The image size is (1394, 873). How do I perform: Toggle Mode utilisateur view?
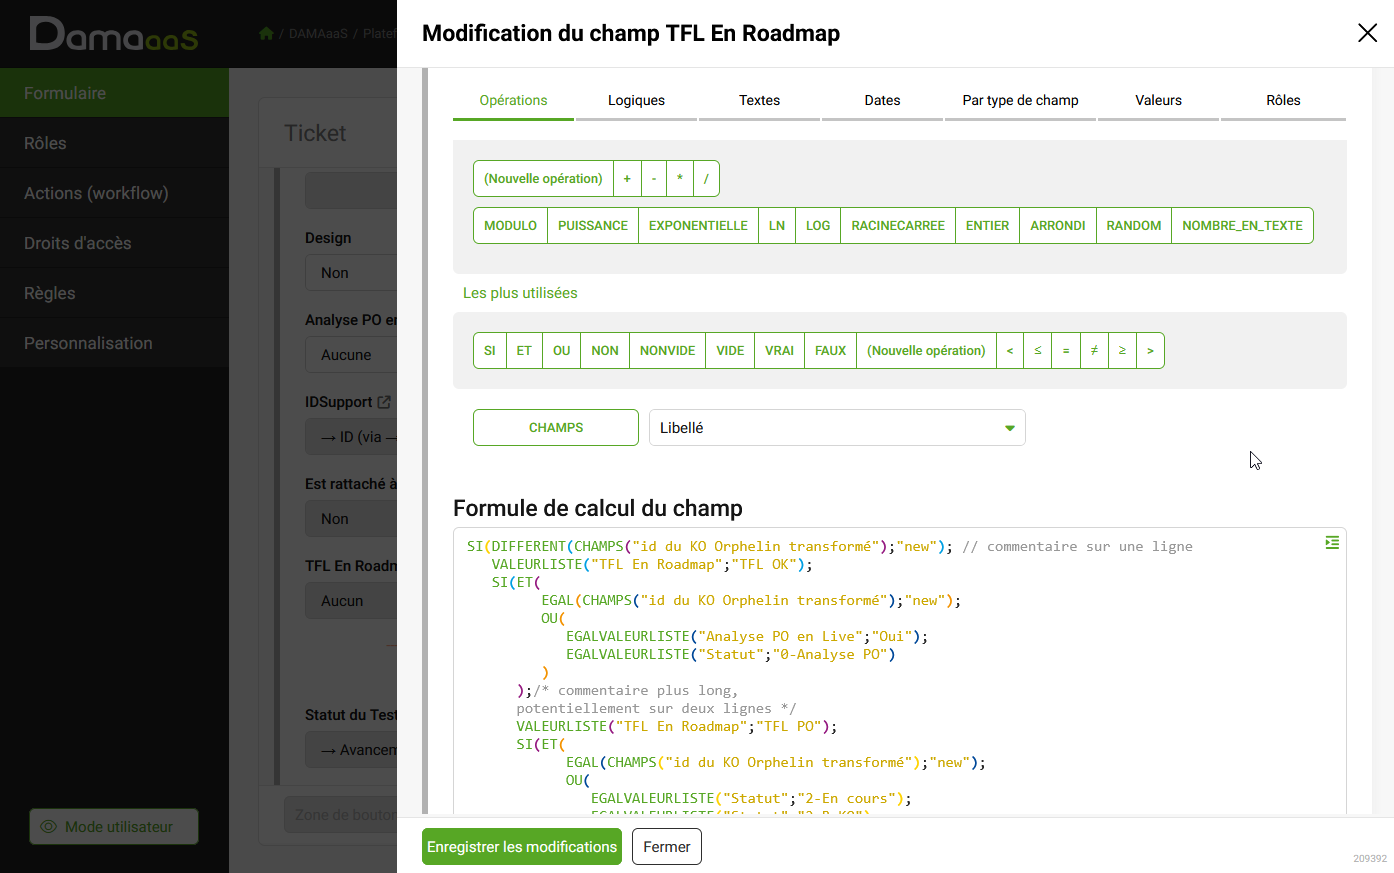click(114, 827)
